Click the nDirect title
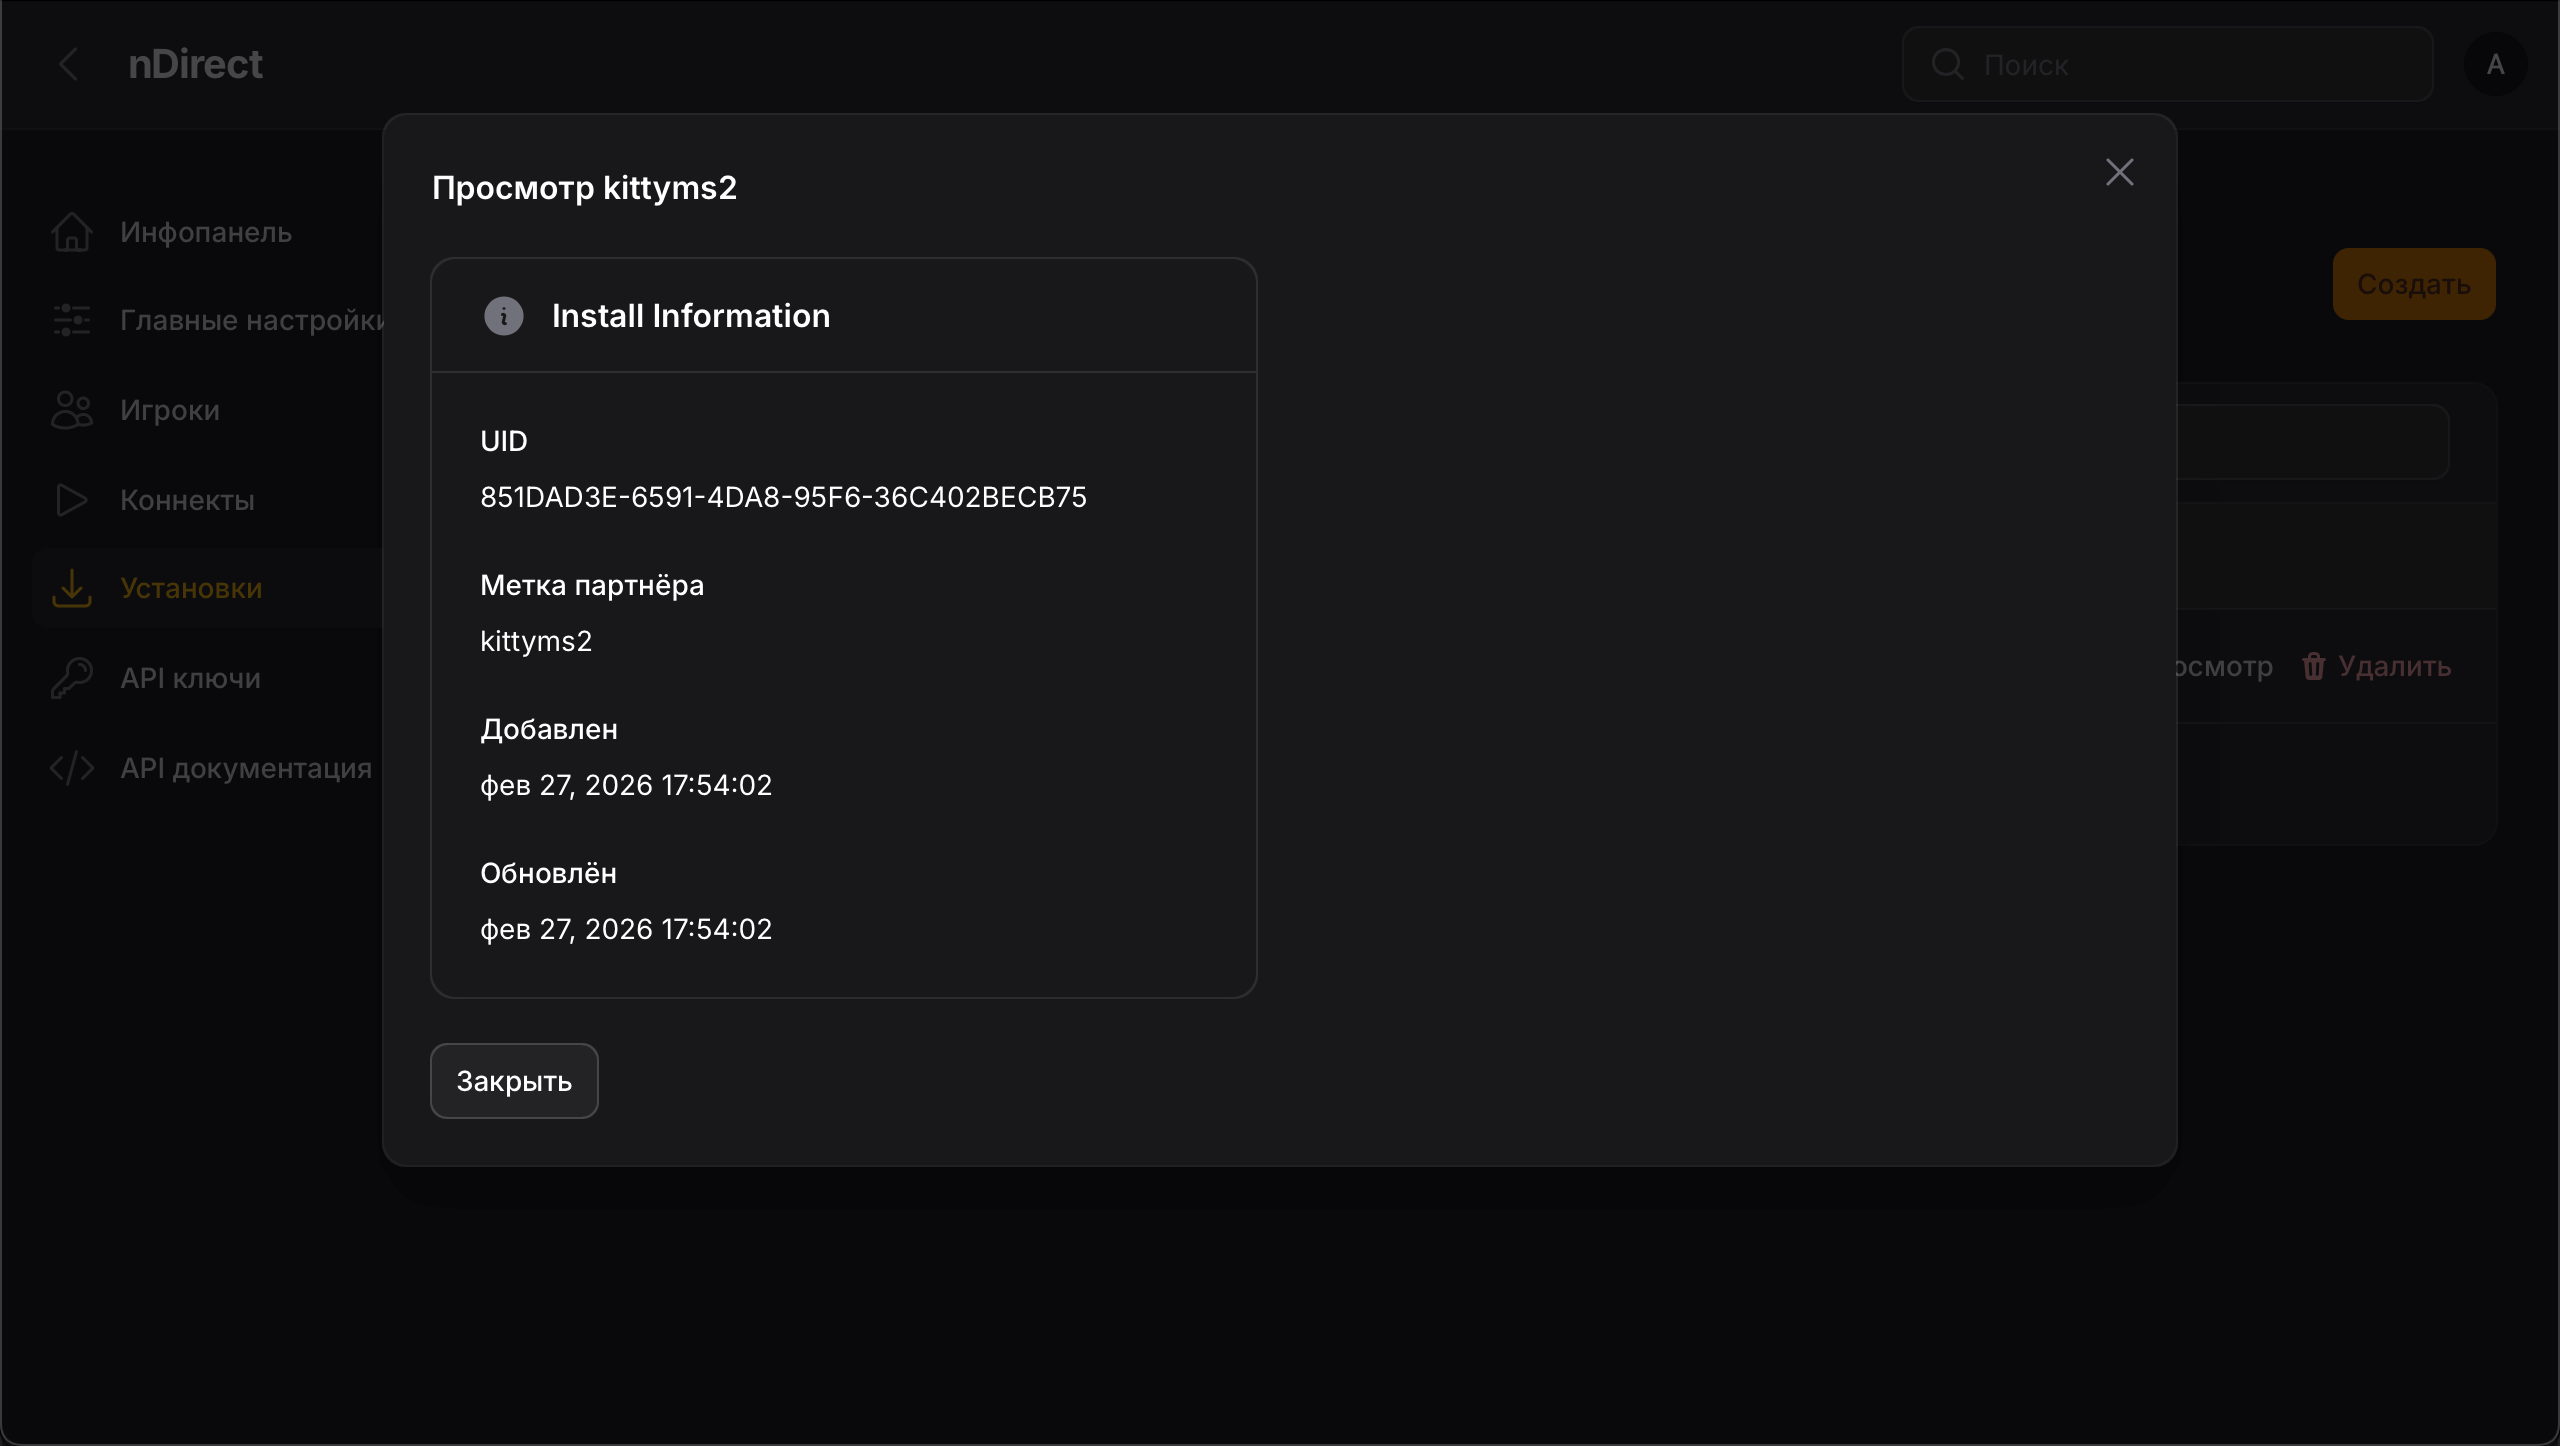Image resolution: width=2560 pixels, height=1446 pixels. pyautogui.click(x=195, y=64)
